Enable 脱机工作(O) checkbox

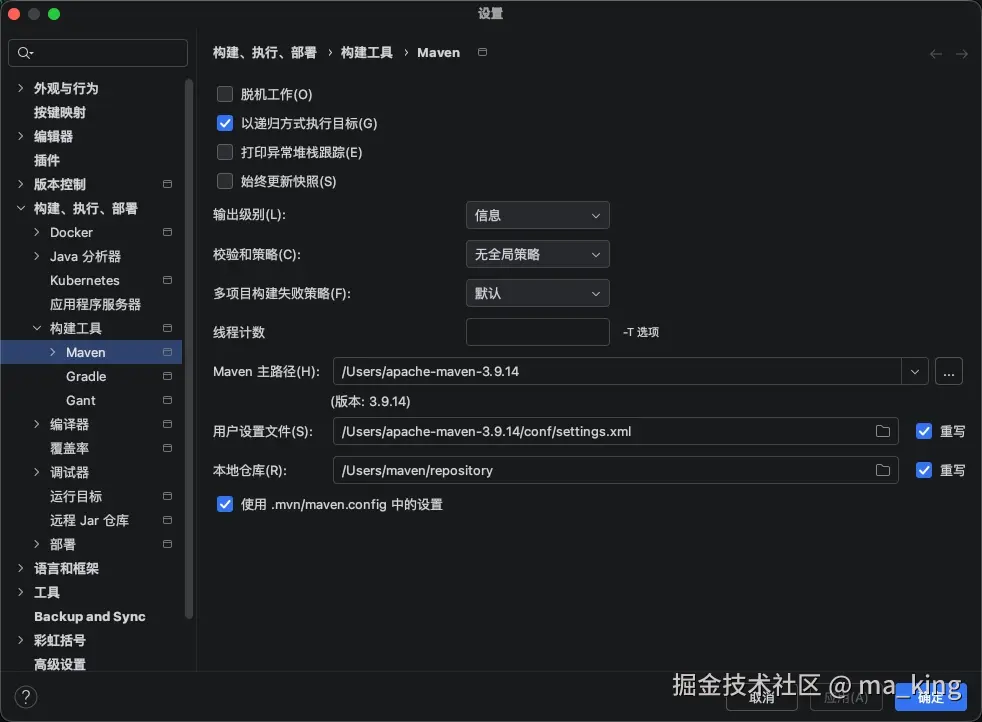pos(225,95)
